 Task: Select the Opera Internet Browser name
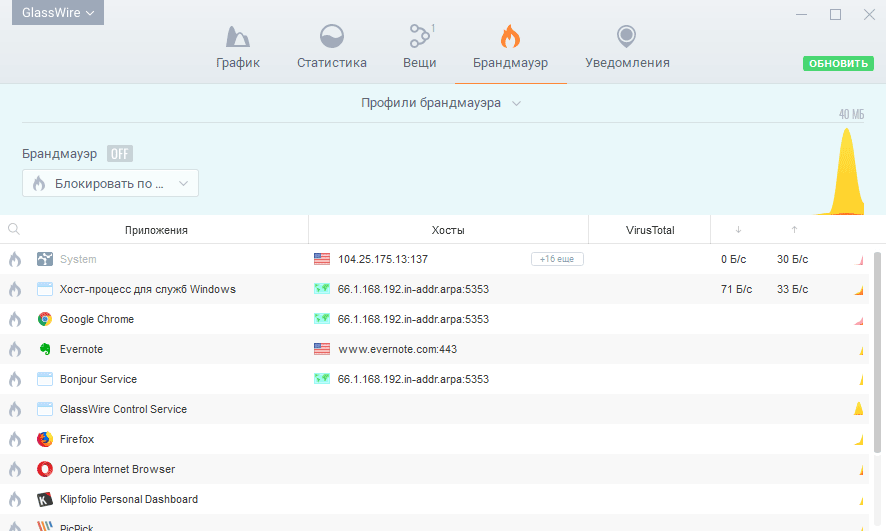[x=118, y=469]
